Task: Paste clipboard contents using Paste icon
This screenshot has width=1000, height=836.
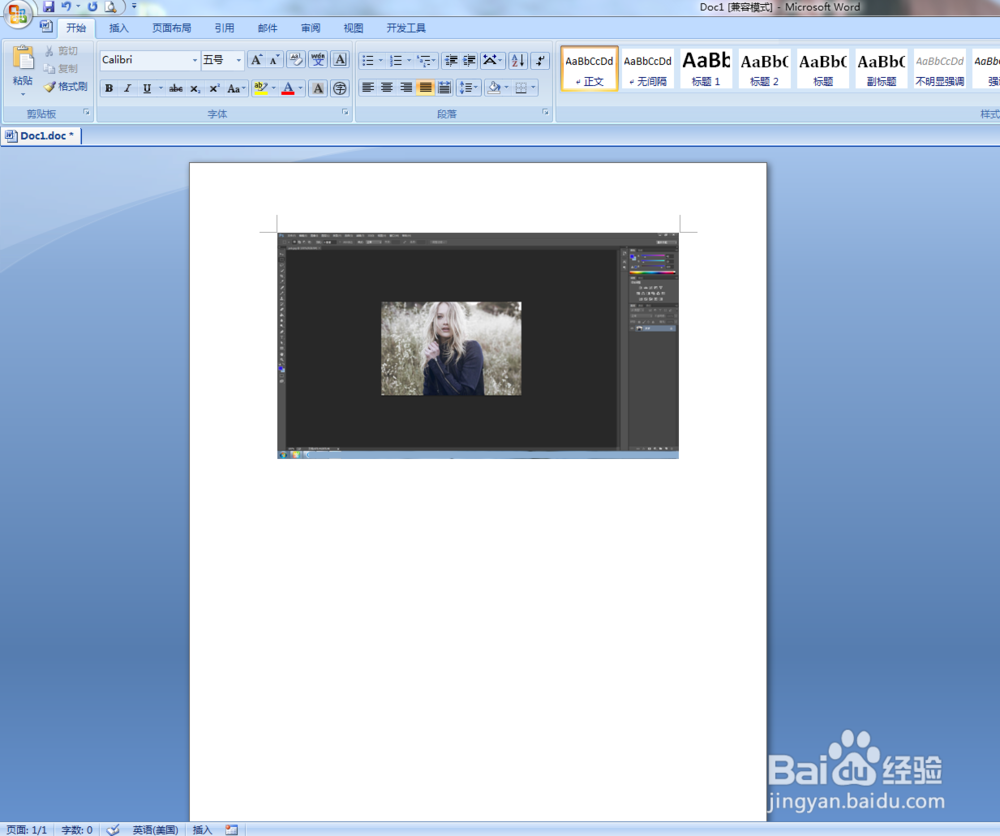Action: pos(23,58)
